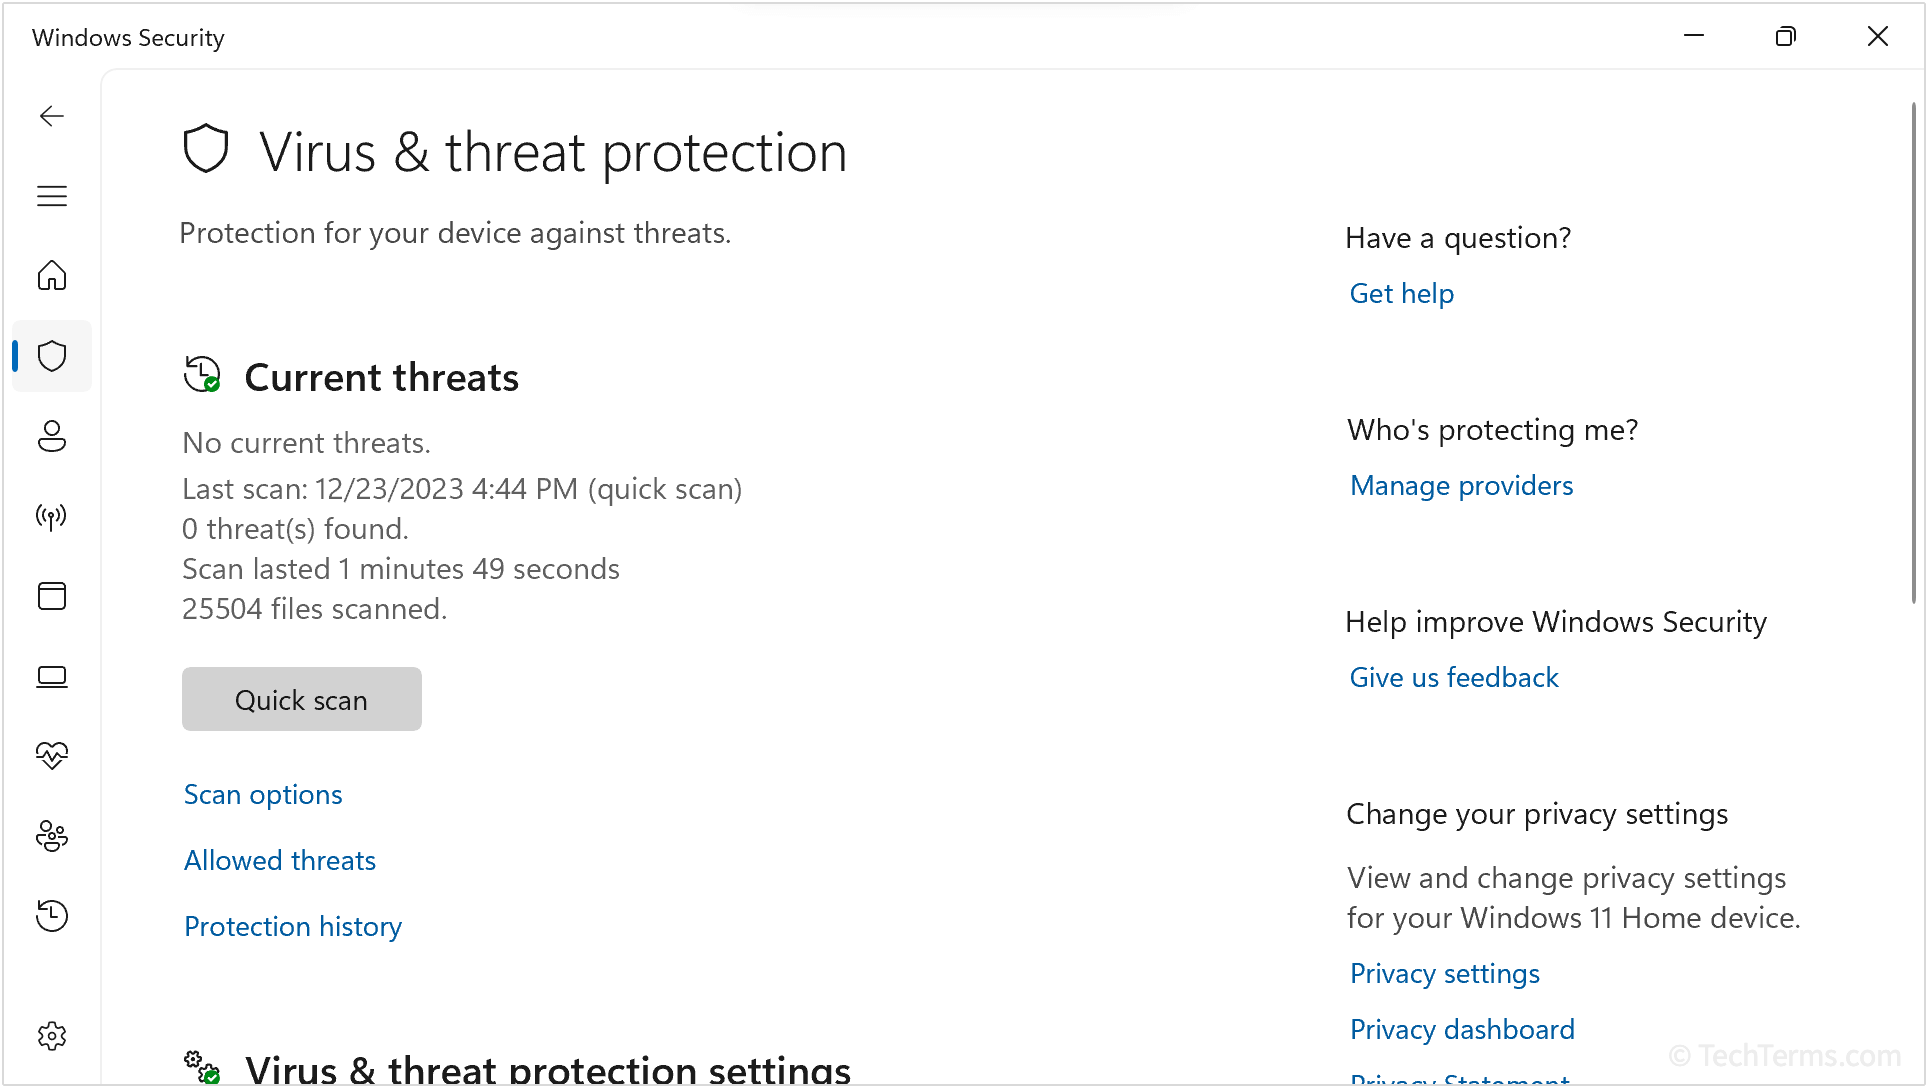This screenshot has height=1088, width=1928.
Task: Select Virus & threat protection shield icon
Action: coord(52,356)
